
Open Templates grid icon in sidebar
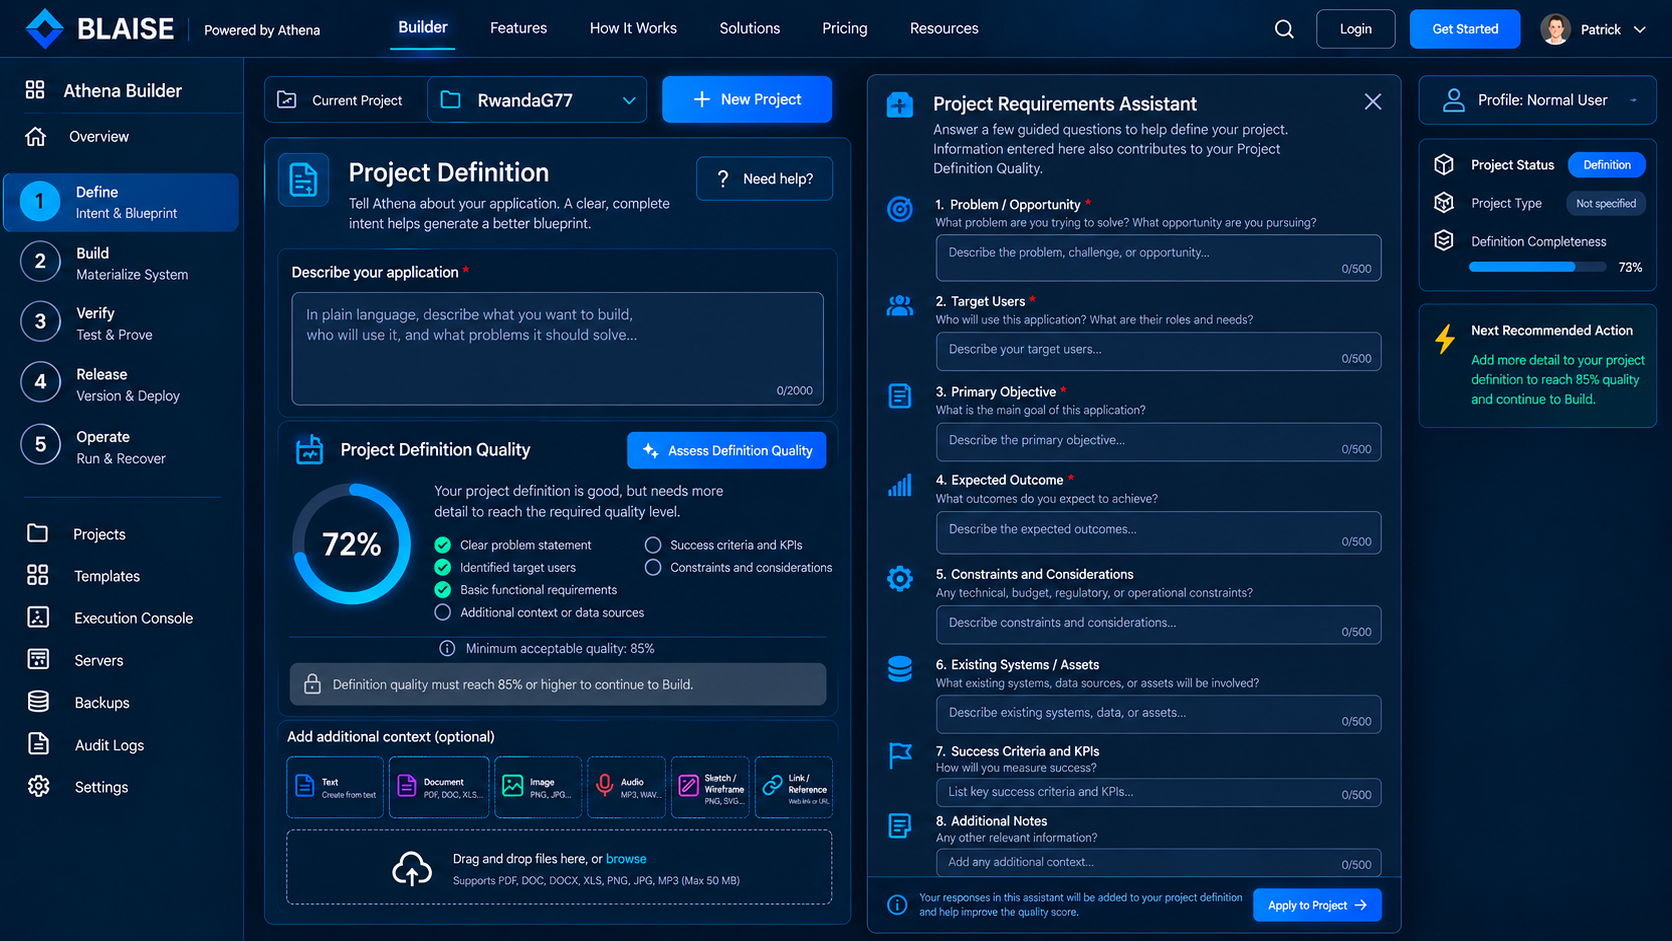coord(38,575)
